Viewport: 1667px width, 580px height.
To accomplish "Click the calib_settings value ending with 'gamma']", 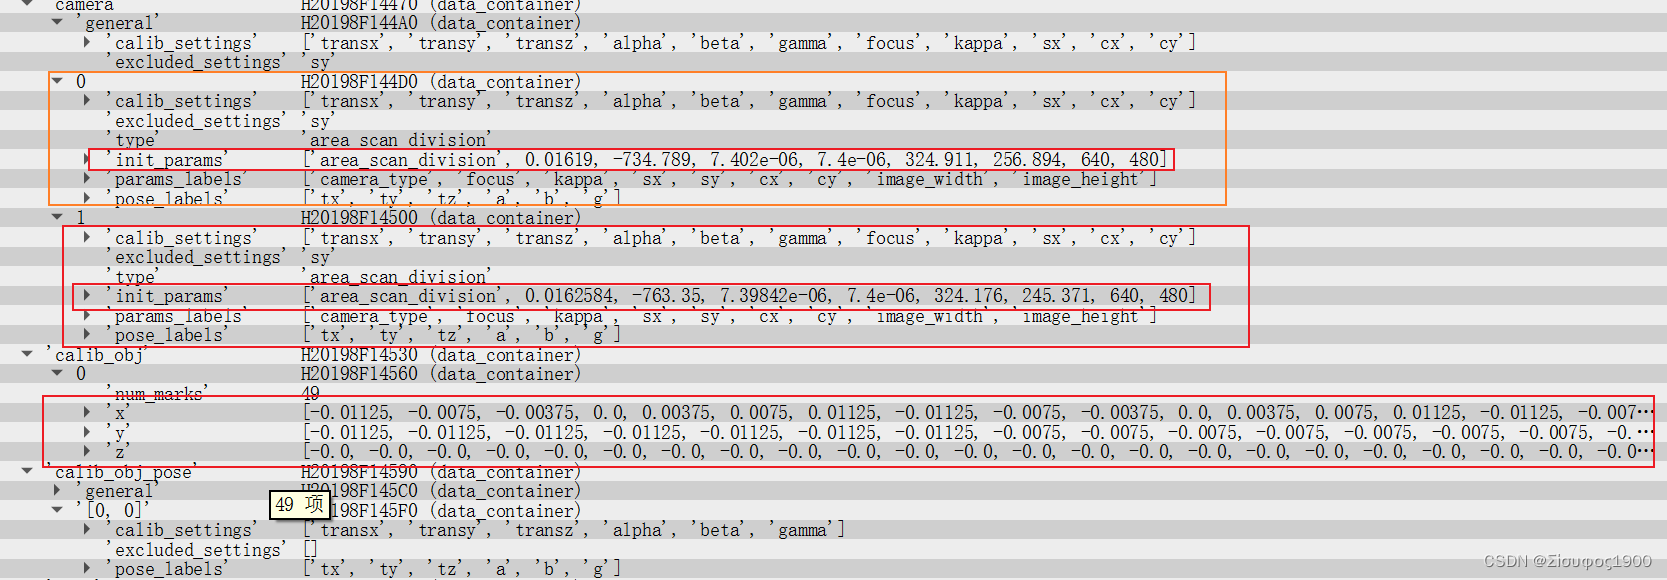I will click(574, 529).
